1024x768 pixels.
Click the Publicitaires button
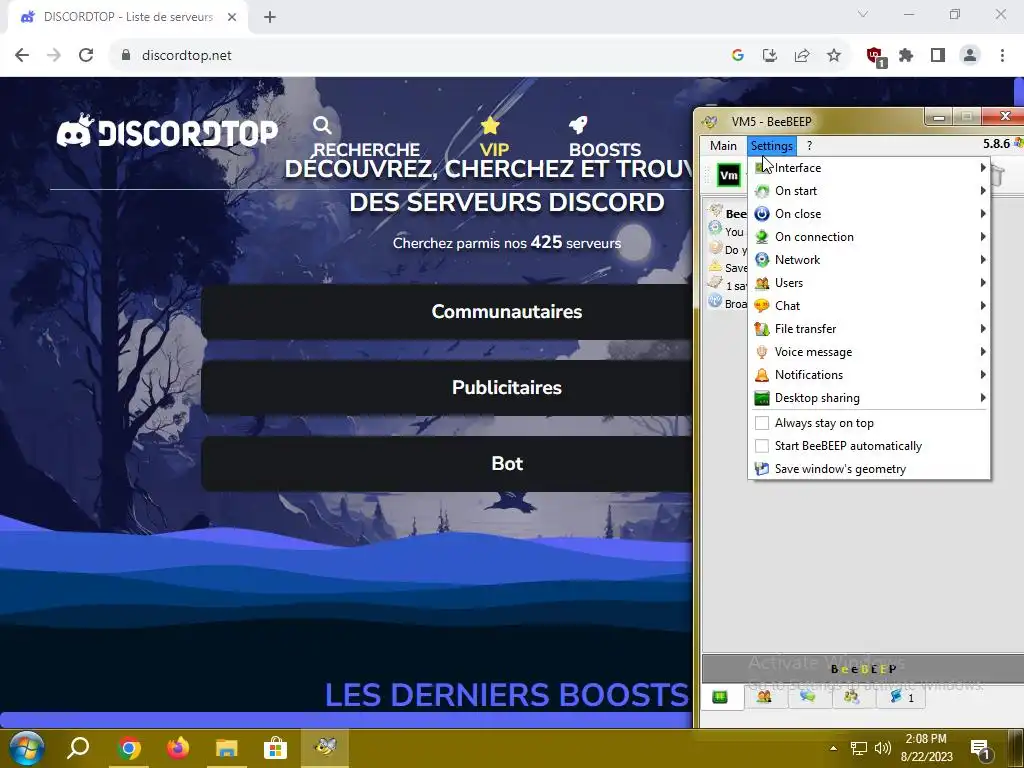[x=447, y=387]
